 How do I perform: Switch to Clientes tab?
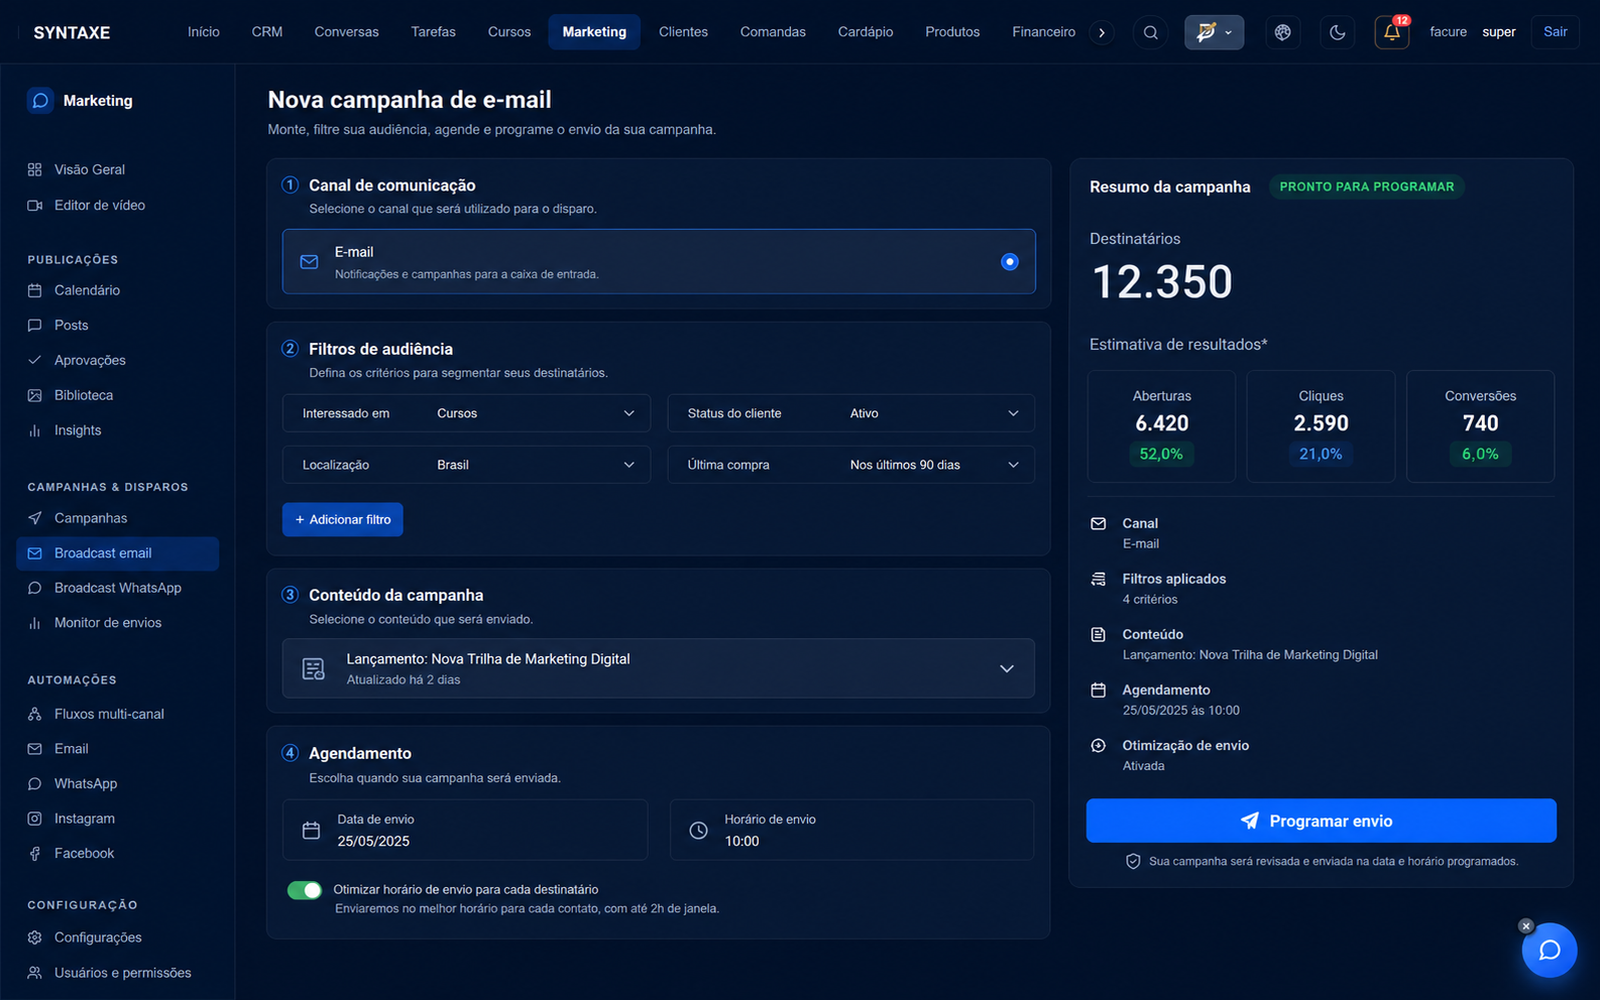(683, 32)
